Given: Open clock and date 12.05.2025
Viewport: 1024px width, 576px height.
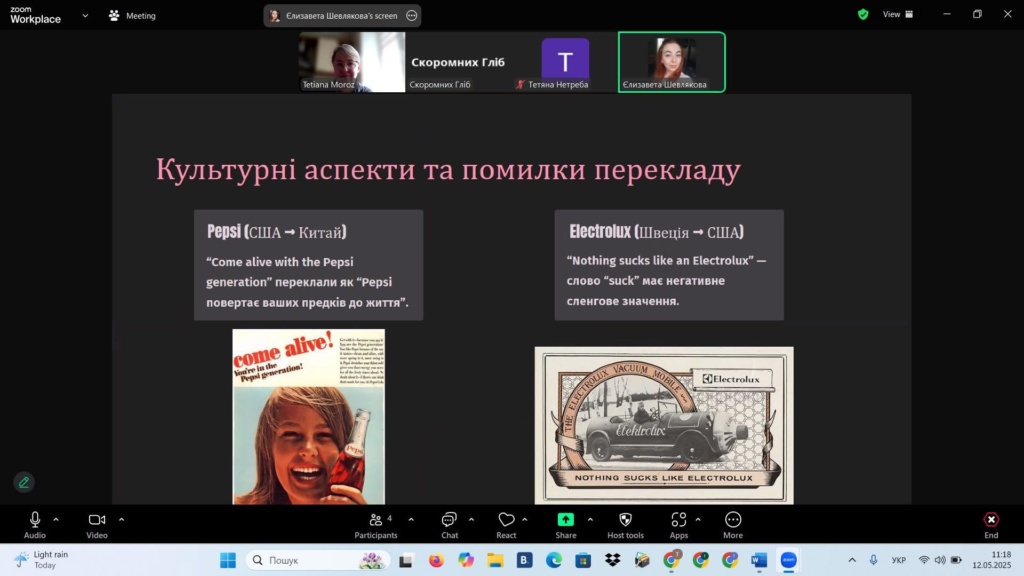Looking at the screenshot, I should click(991, 560).
